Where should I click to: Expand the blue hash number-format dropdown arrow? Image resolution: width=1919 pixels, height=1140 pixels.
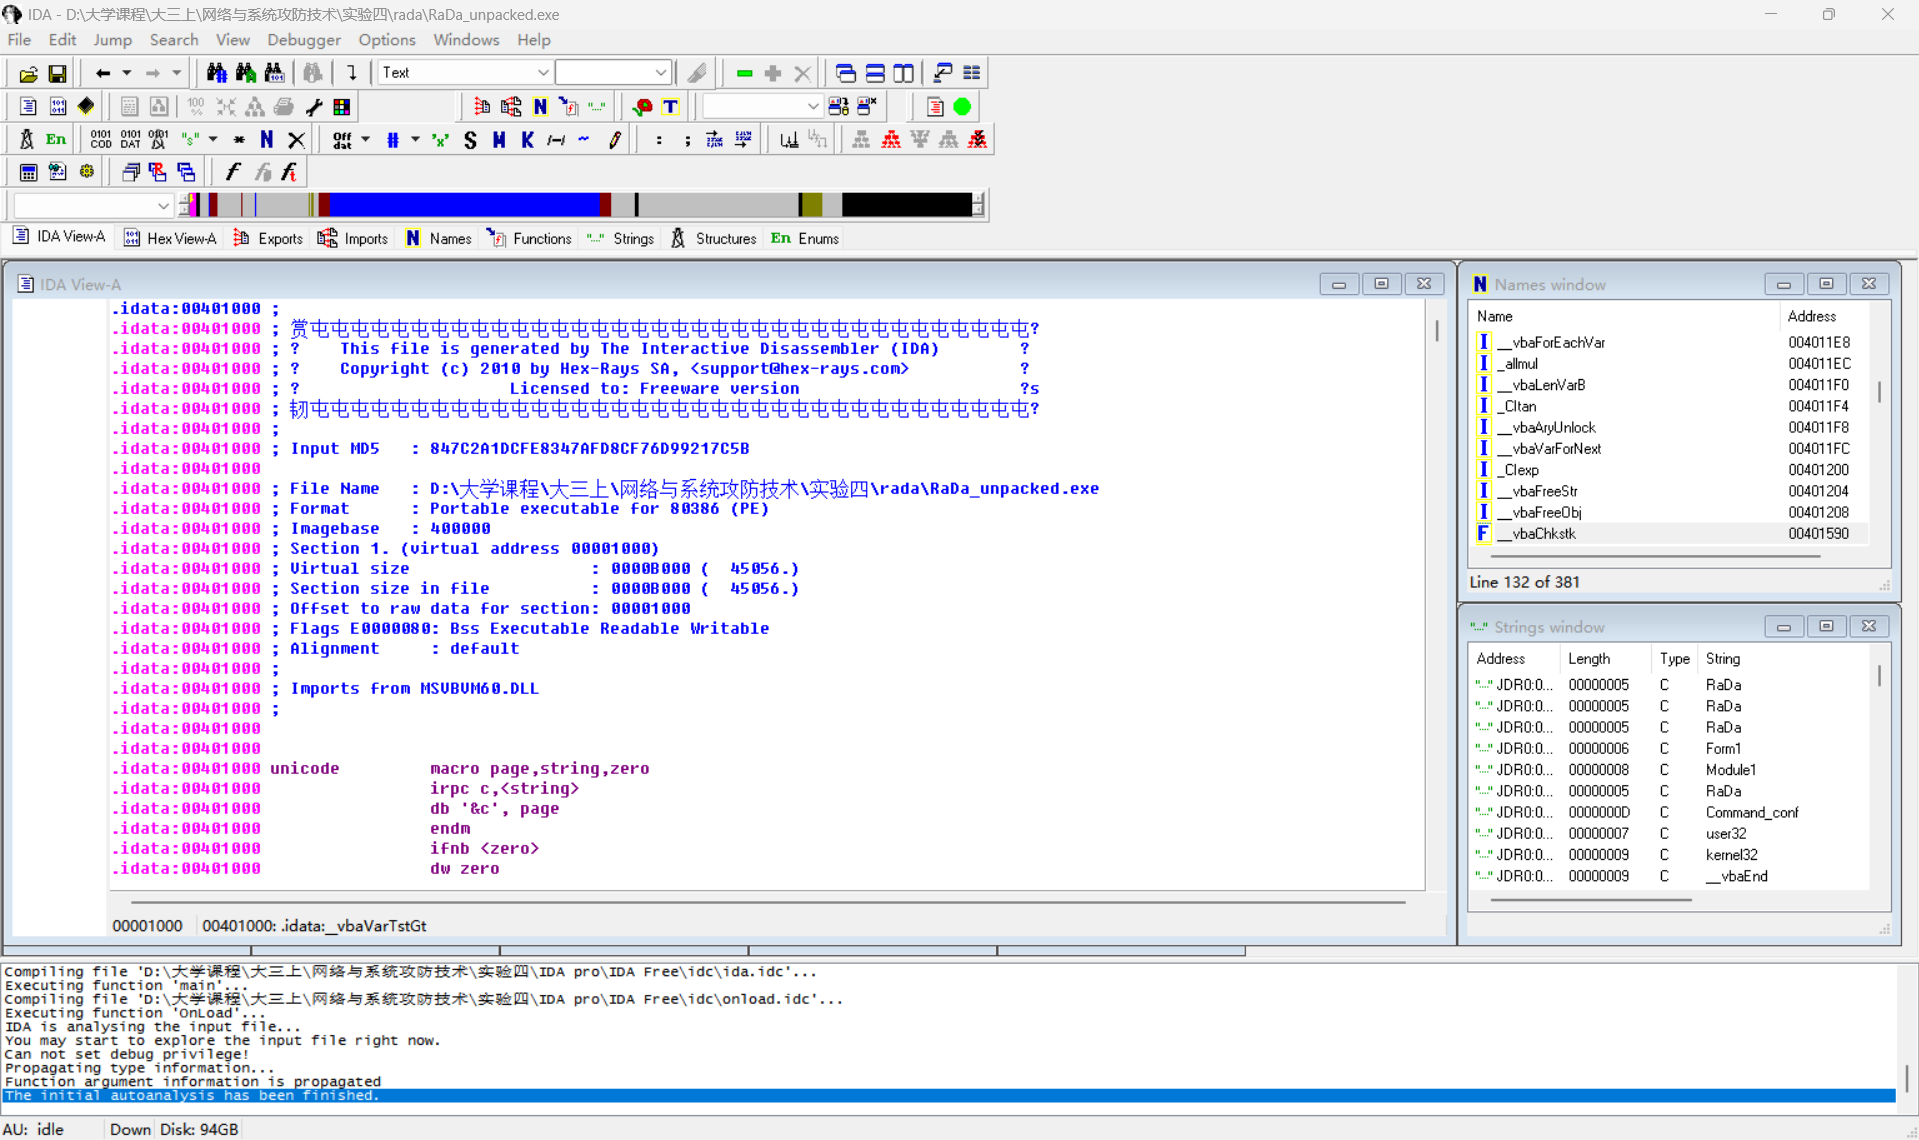(415, 139)
